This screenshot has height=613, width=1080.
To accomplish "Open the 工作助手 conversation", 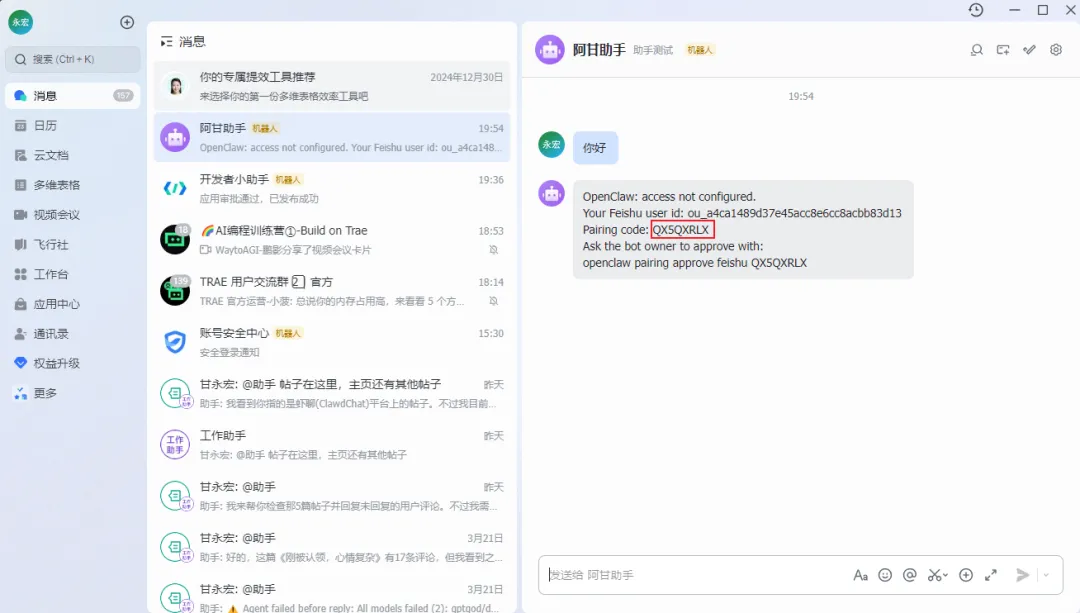I will [332, 444].
